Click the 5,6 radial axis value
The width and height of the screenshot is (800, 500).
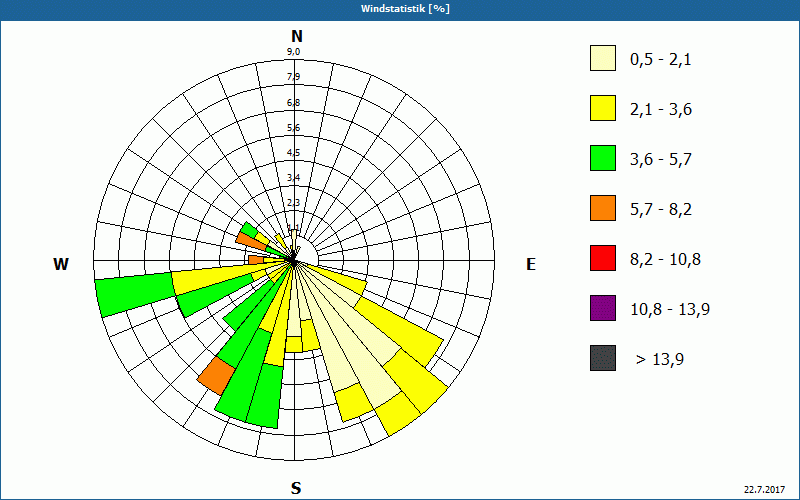click(x=293, y=128)
